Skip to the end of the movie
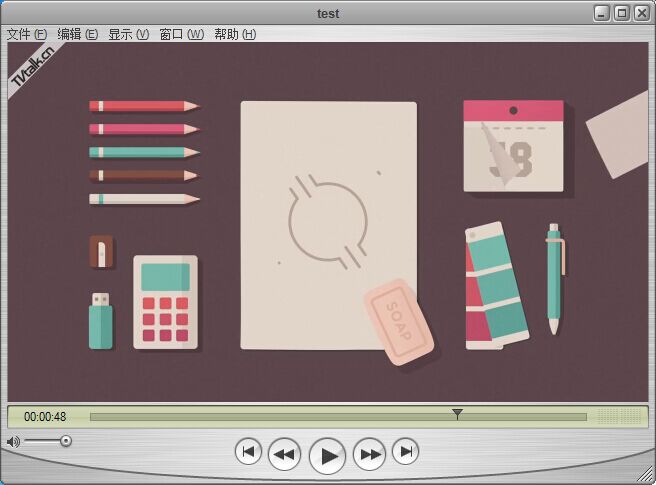The image size is (656, 485). (x=405, y=451)
